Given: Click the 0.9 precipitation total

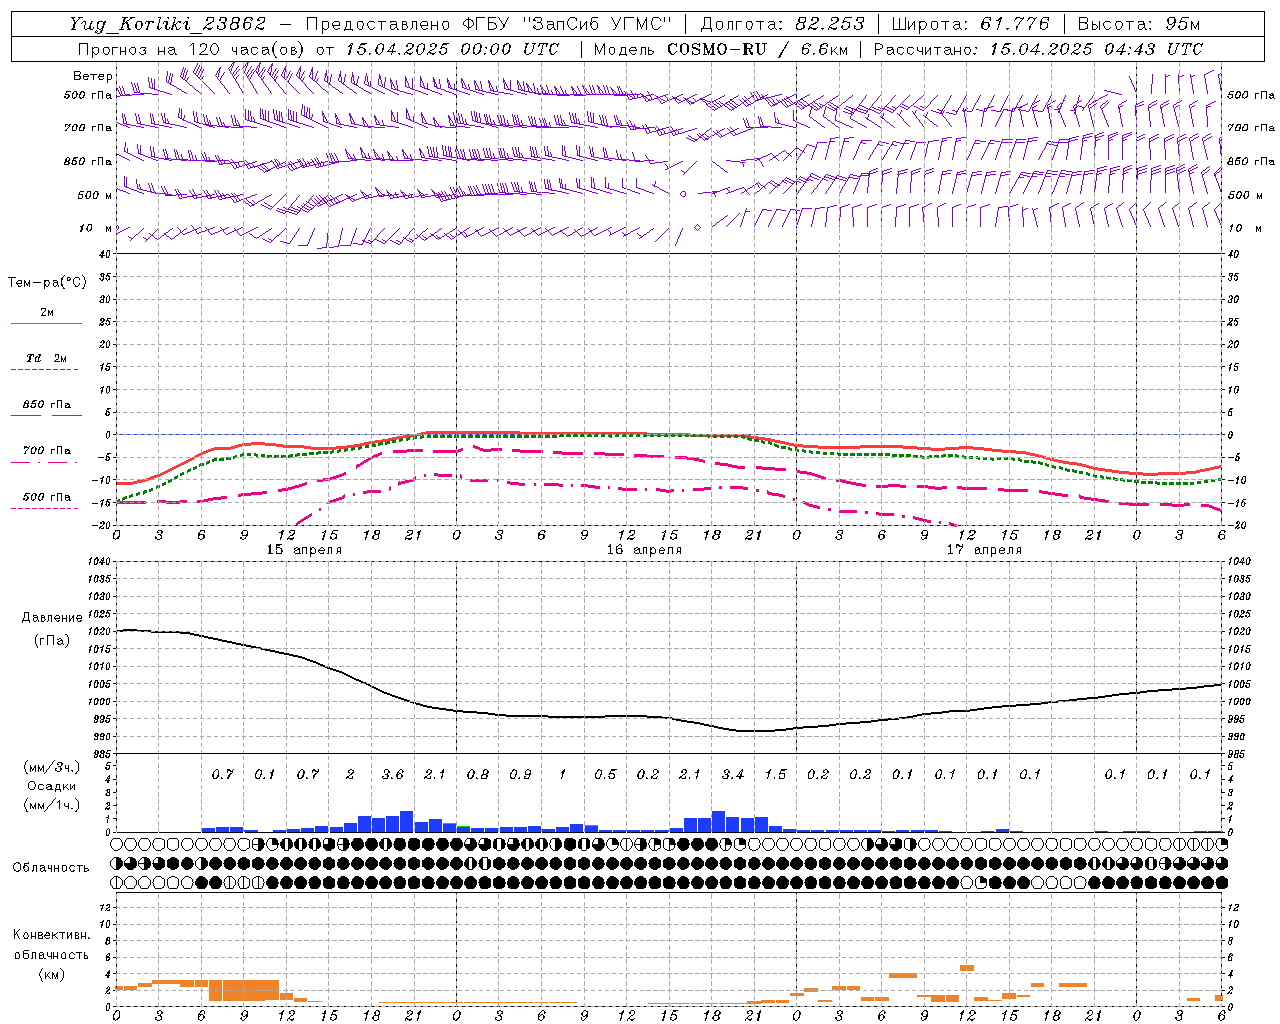Looking at the screenshot, I should point(520,775).
